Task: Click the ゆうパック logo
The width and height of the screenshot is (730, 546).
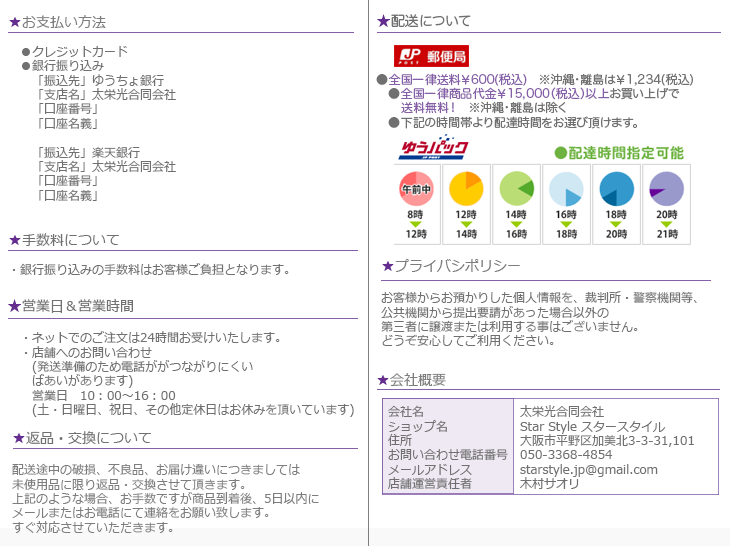Action: [x=434, y=150]
